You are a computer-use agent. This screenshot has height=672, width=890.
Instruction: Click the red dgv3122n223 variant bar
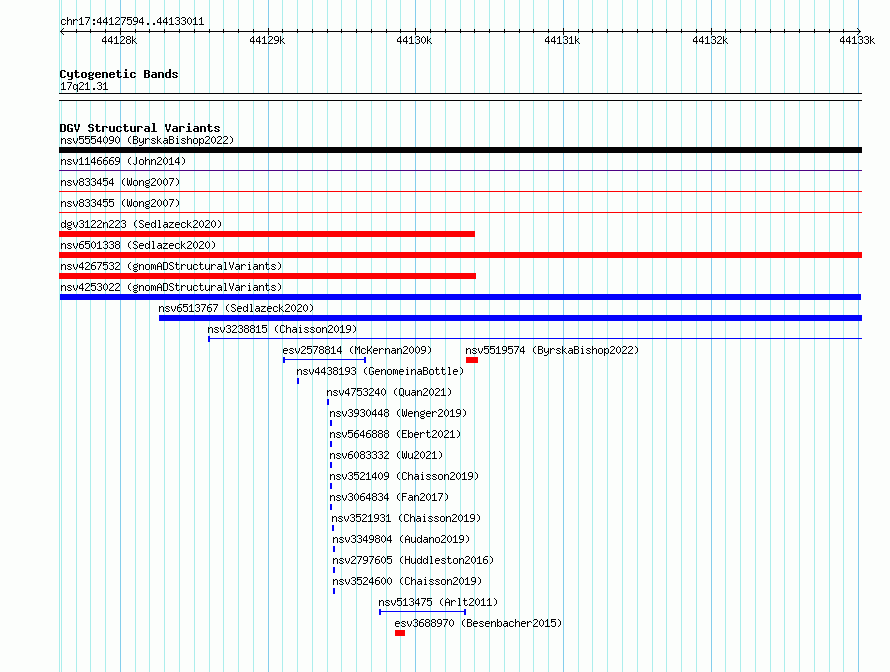tap(267, 234)
